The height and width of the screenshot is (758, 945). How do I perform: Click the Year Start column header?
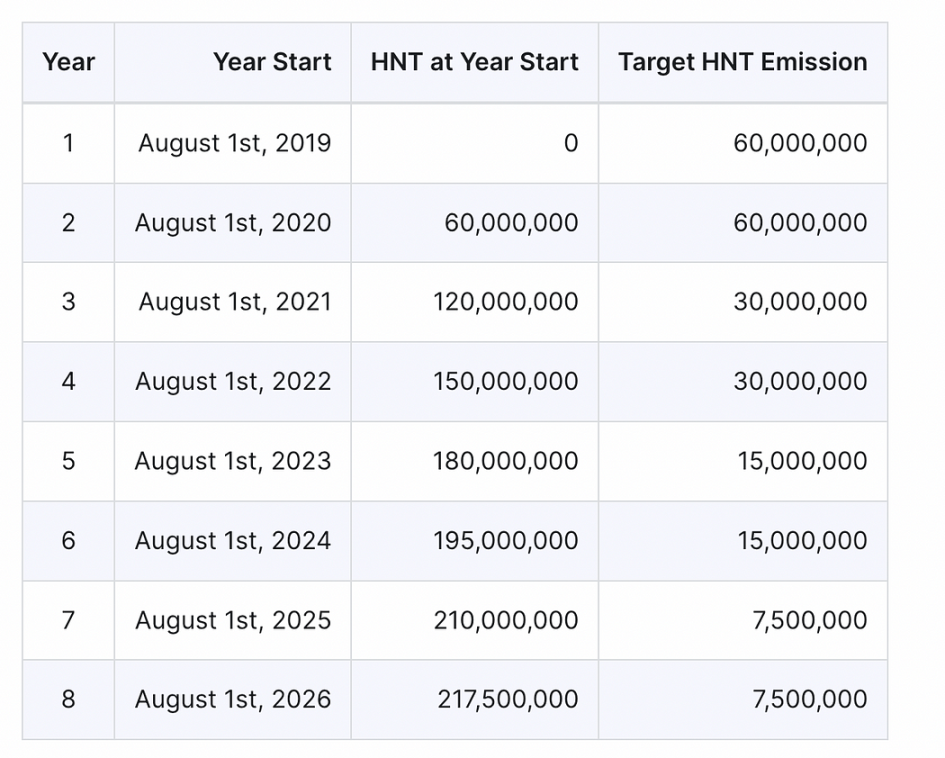coord(271,62)
